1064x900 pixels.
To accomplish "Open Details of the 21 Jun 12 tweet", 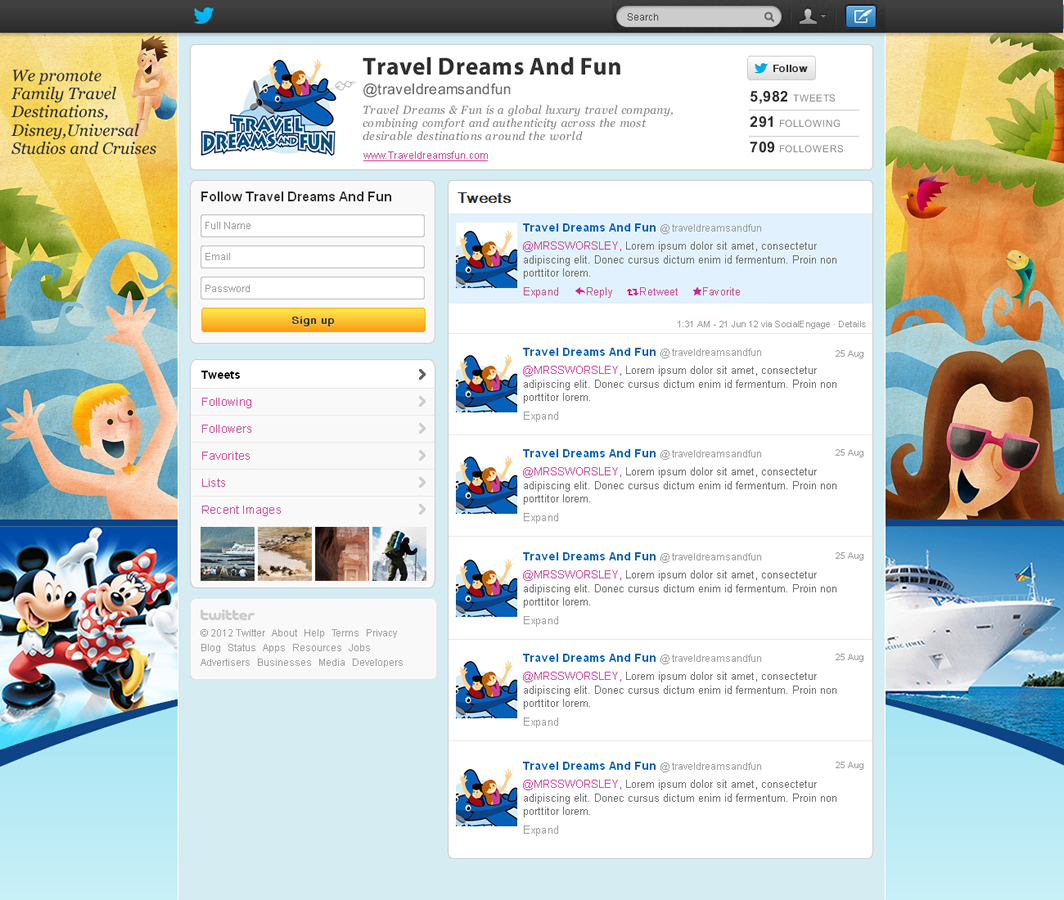I will pyautogui.click(x=852, y=324).
